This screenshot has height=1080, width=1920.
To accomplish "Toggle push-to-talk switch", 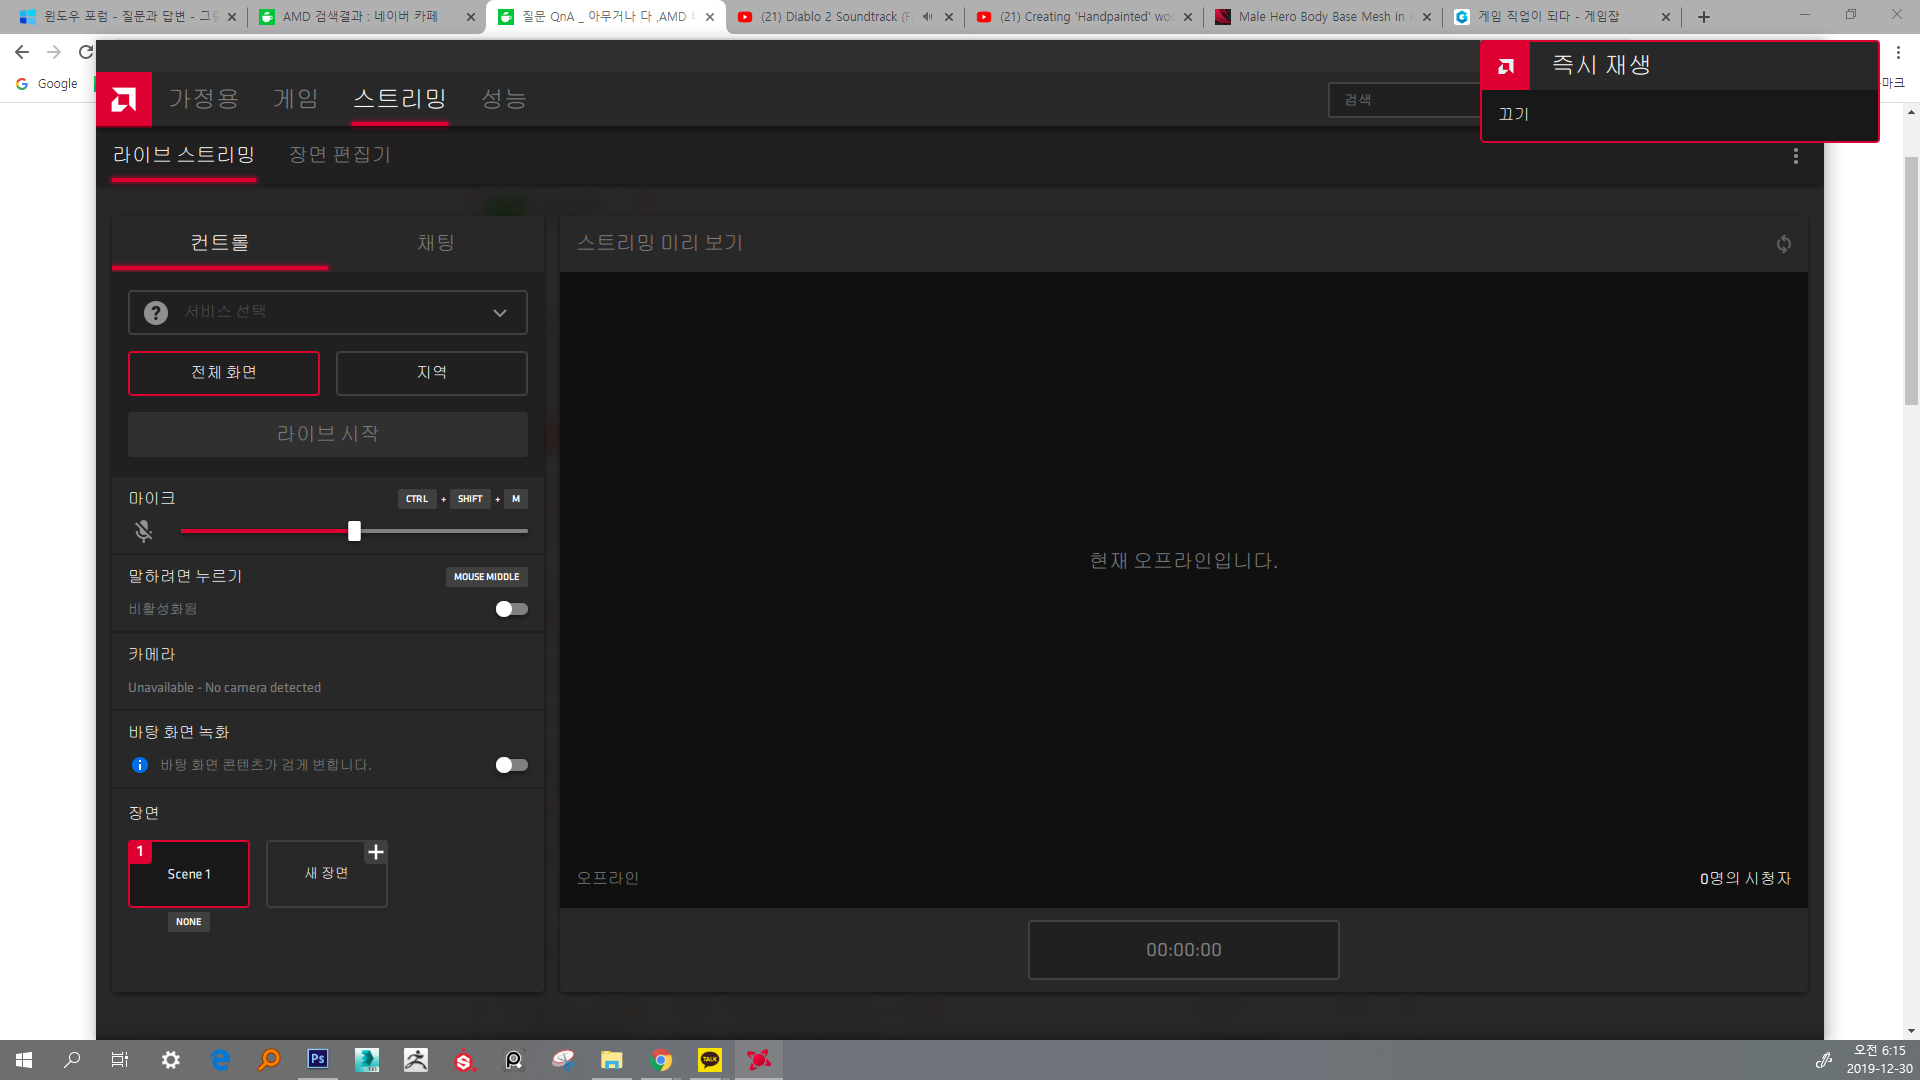I will coord(511,609).
